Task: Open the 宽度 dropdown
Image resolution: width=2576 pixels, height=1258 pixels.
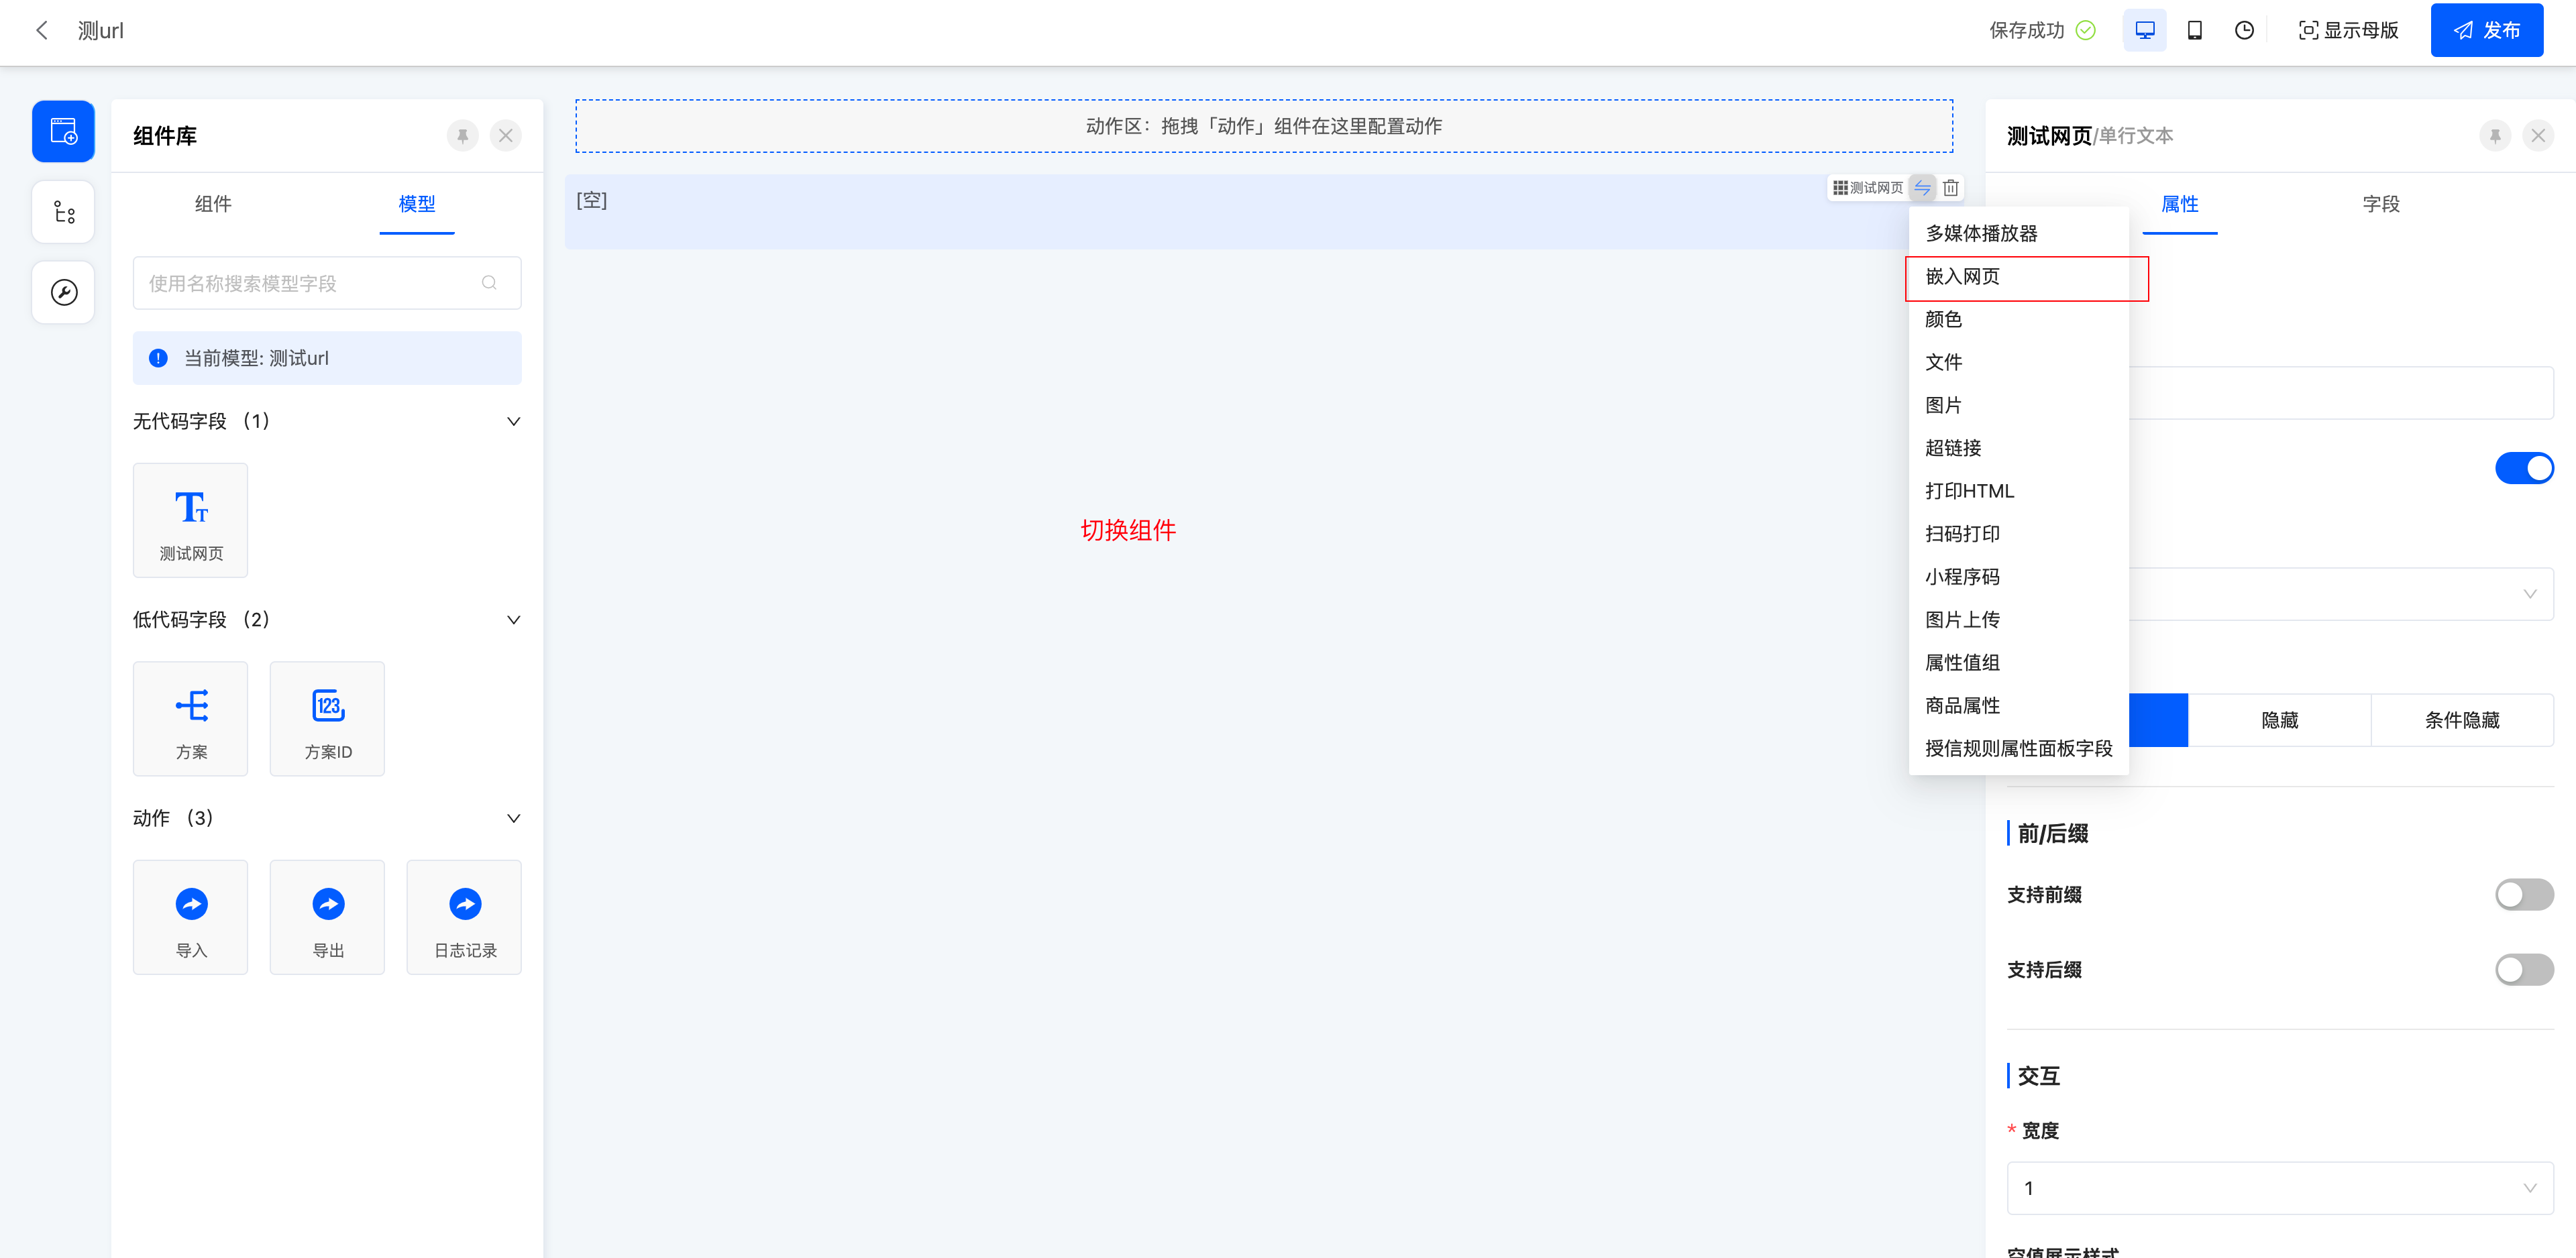Action: click(x=2280, y=1188)
